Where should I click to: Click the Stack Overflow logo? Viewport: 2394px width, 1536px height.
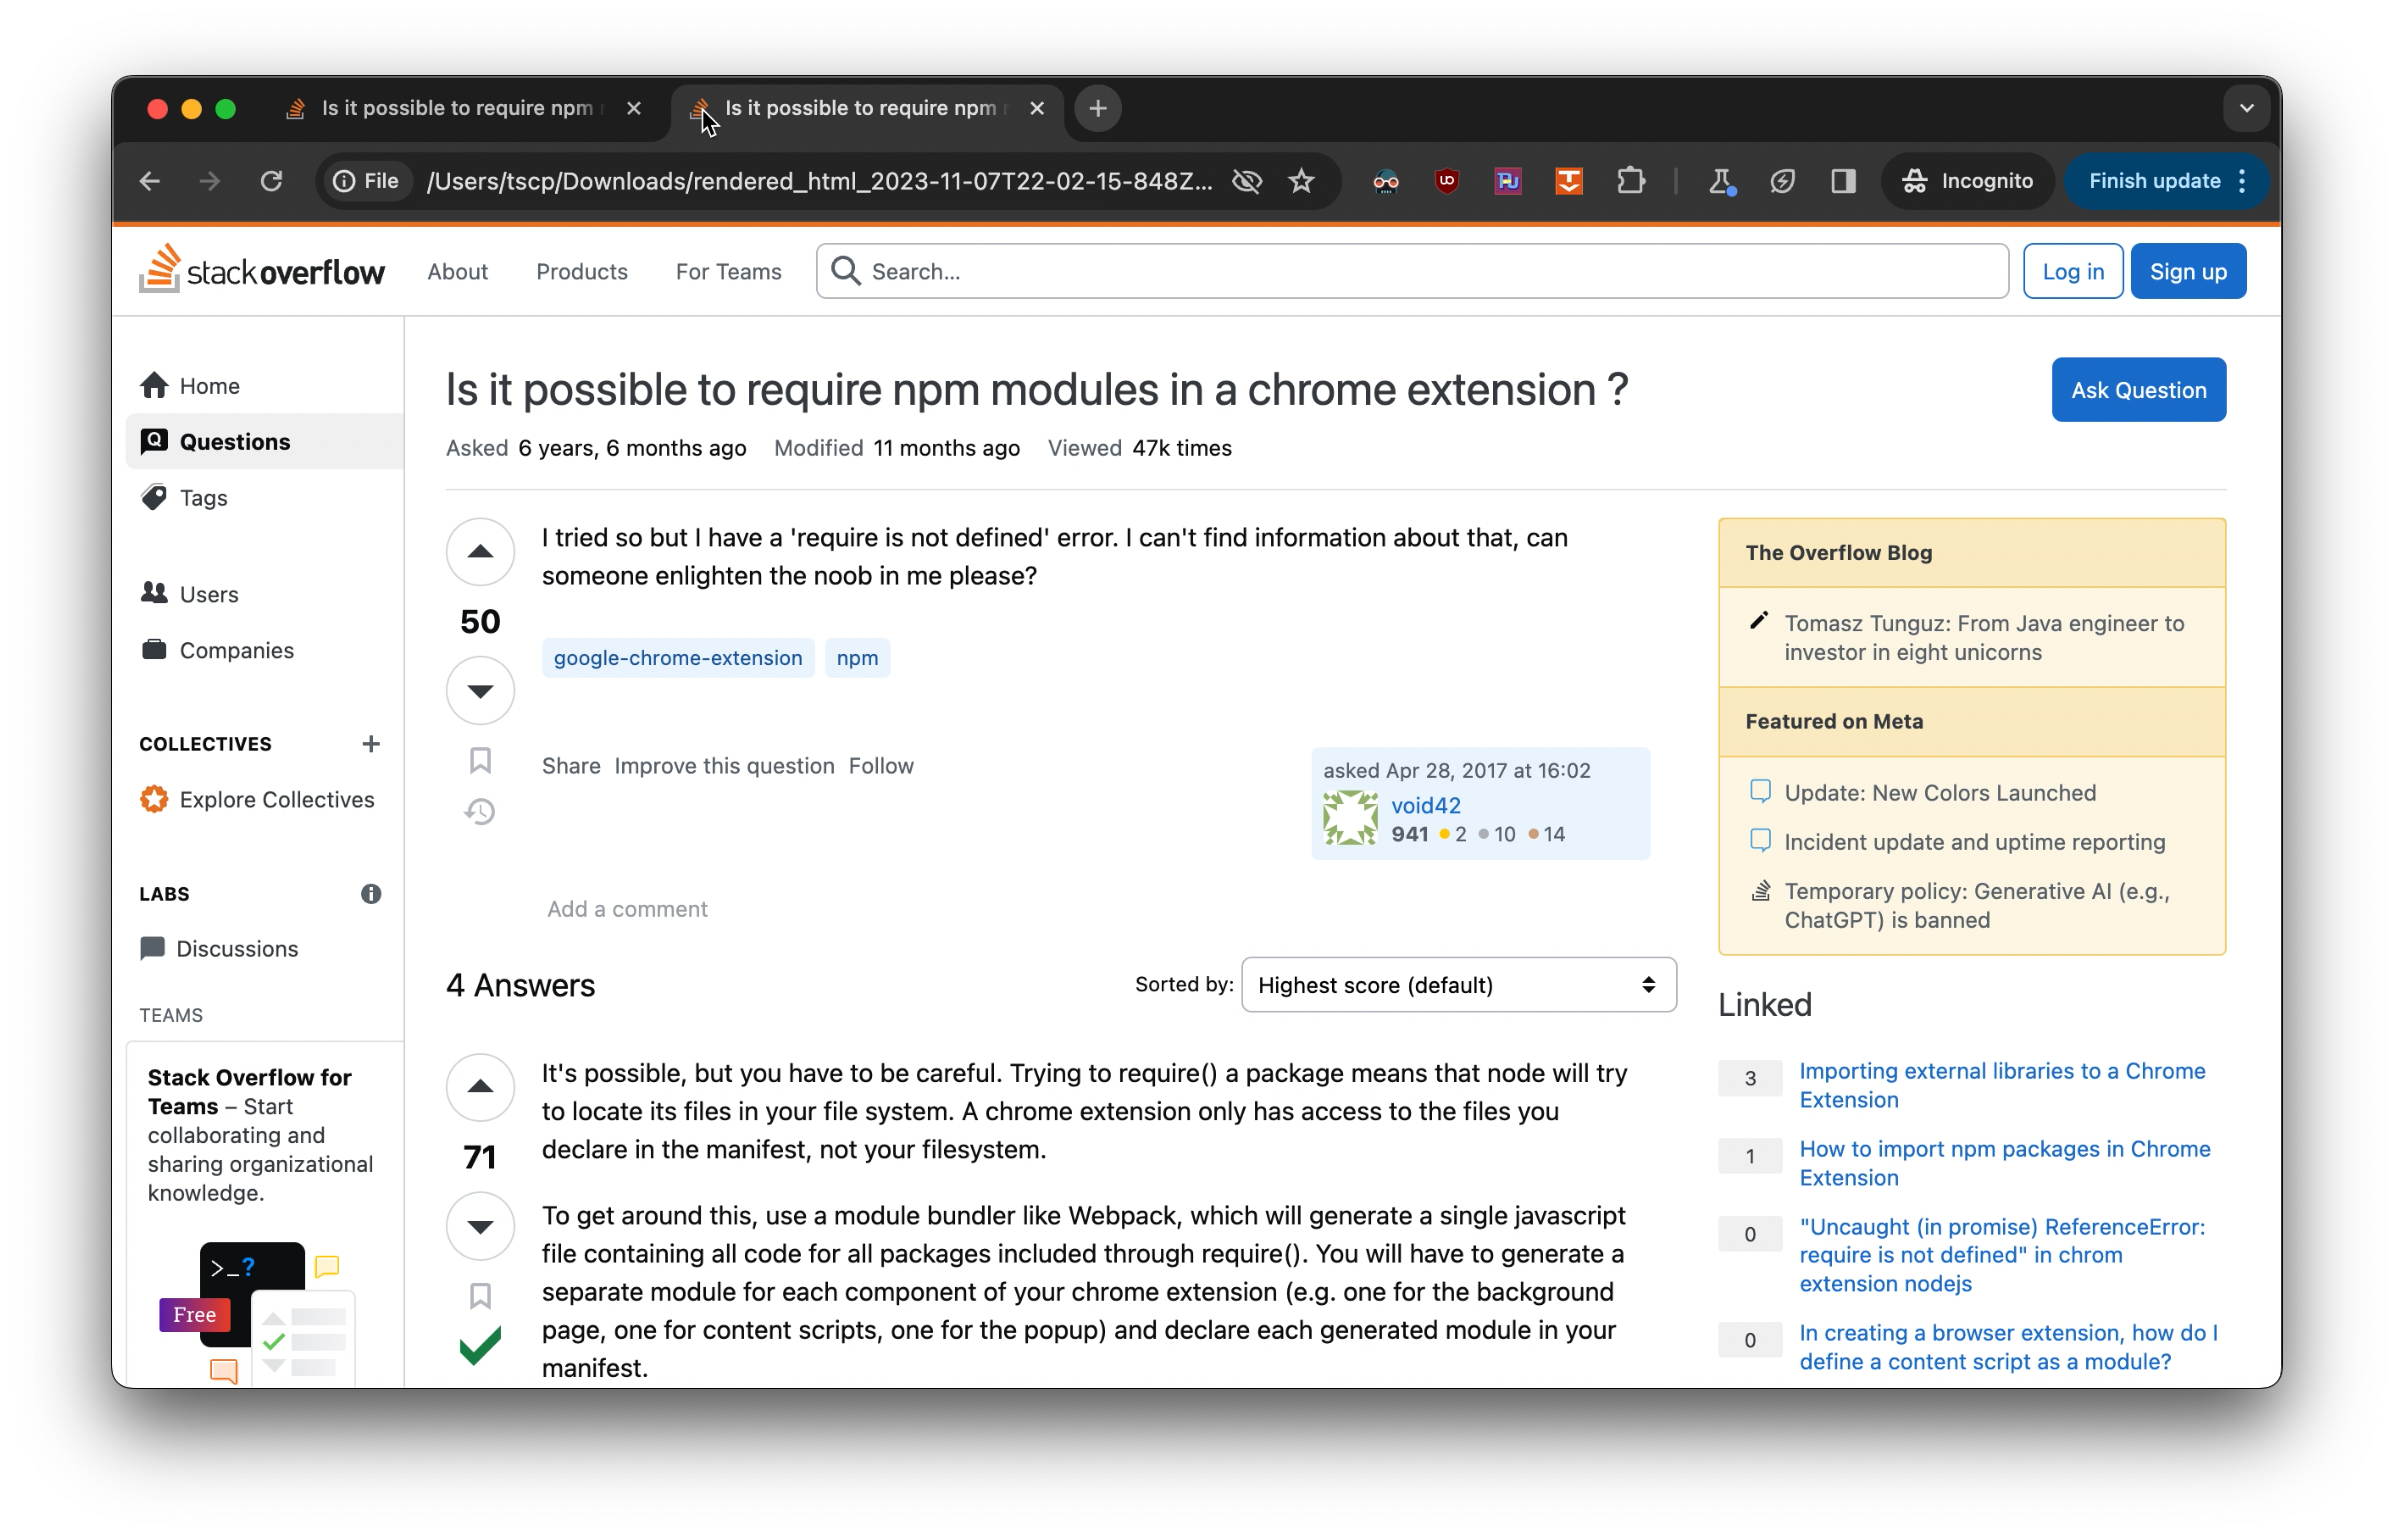point(262,271)
